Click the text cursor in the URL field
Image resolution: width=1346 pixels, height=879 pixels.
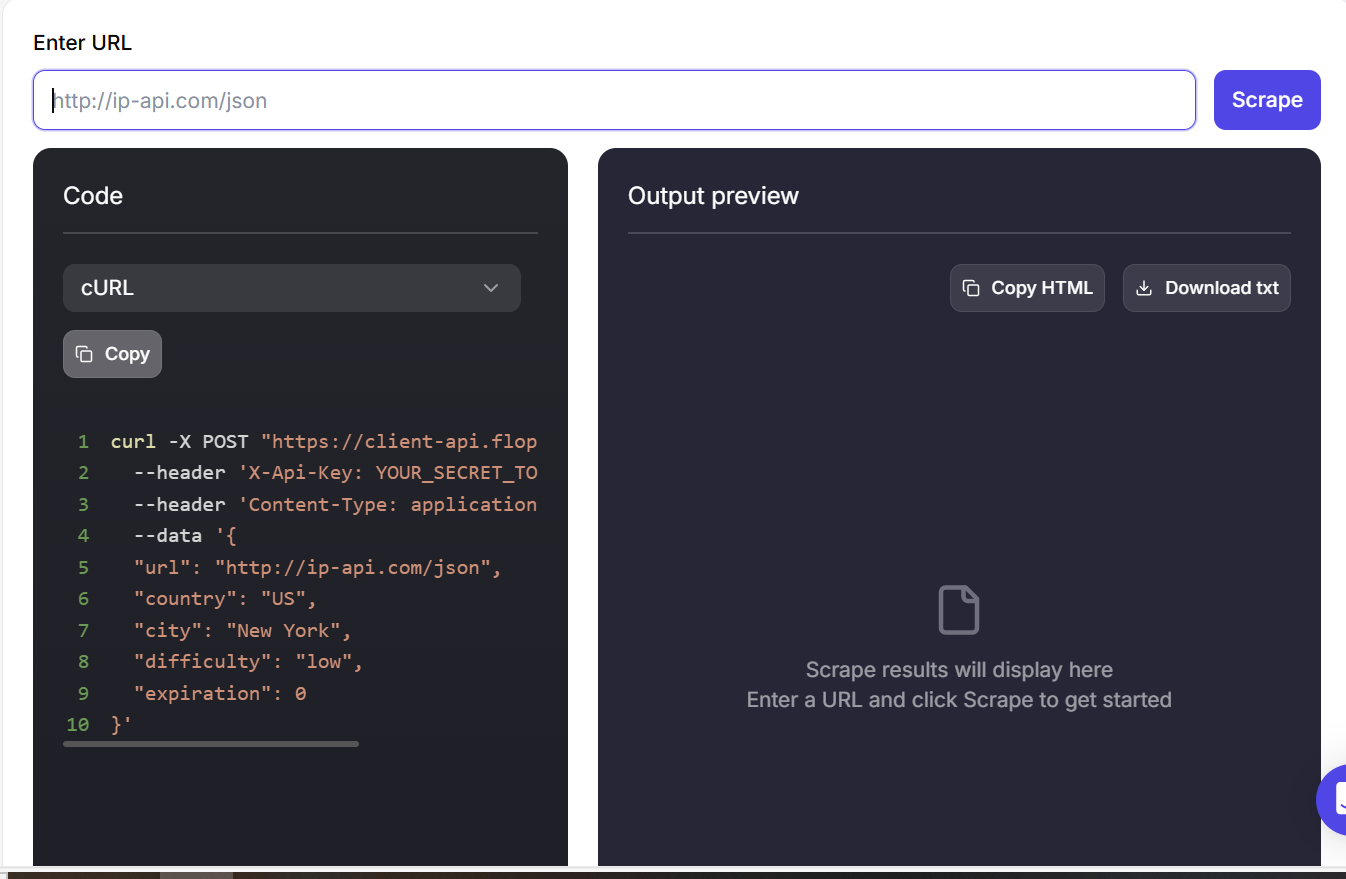[x=52, y=100]
